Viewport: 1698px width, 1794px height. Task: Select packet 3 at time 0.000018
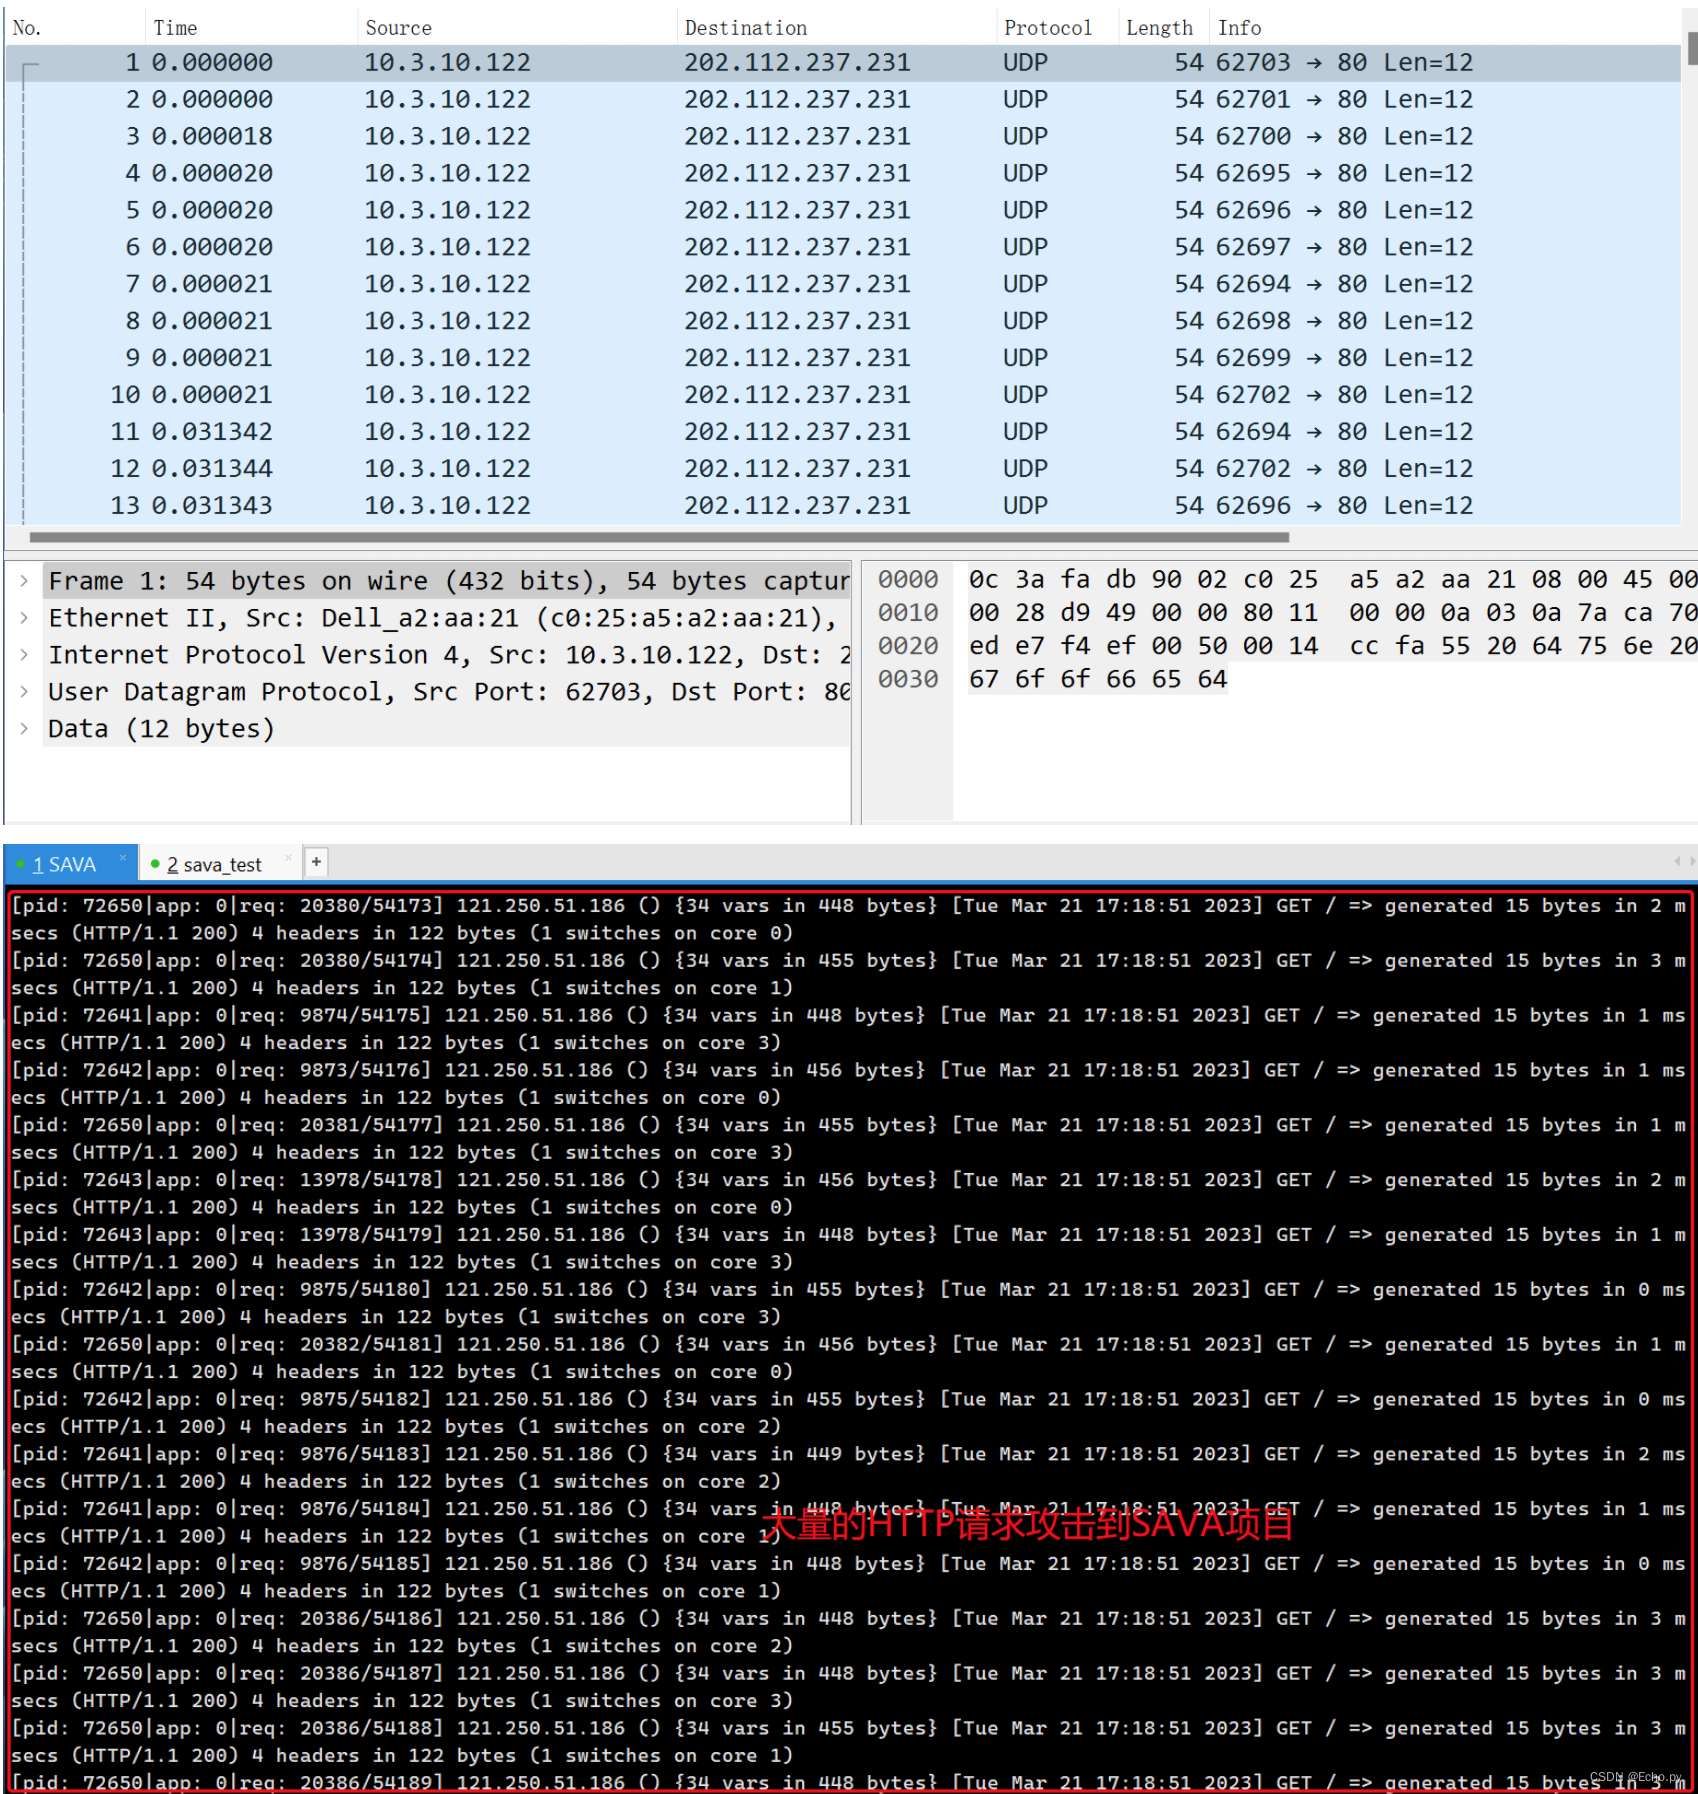pyautogui.click(x=842, y=137)
